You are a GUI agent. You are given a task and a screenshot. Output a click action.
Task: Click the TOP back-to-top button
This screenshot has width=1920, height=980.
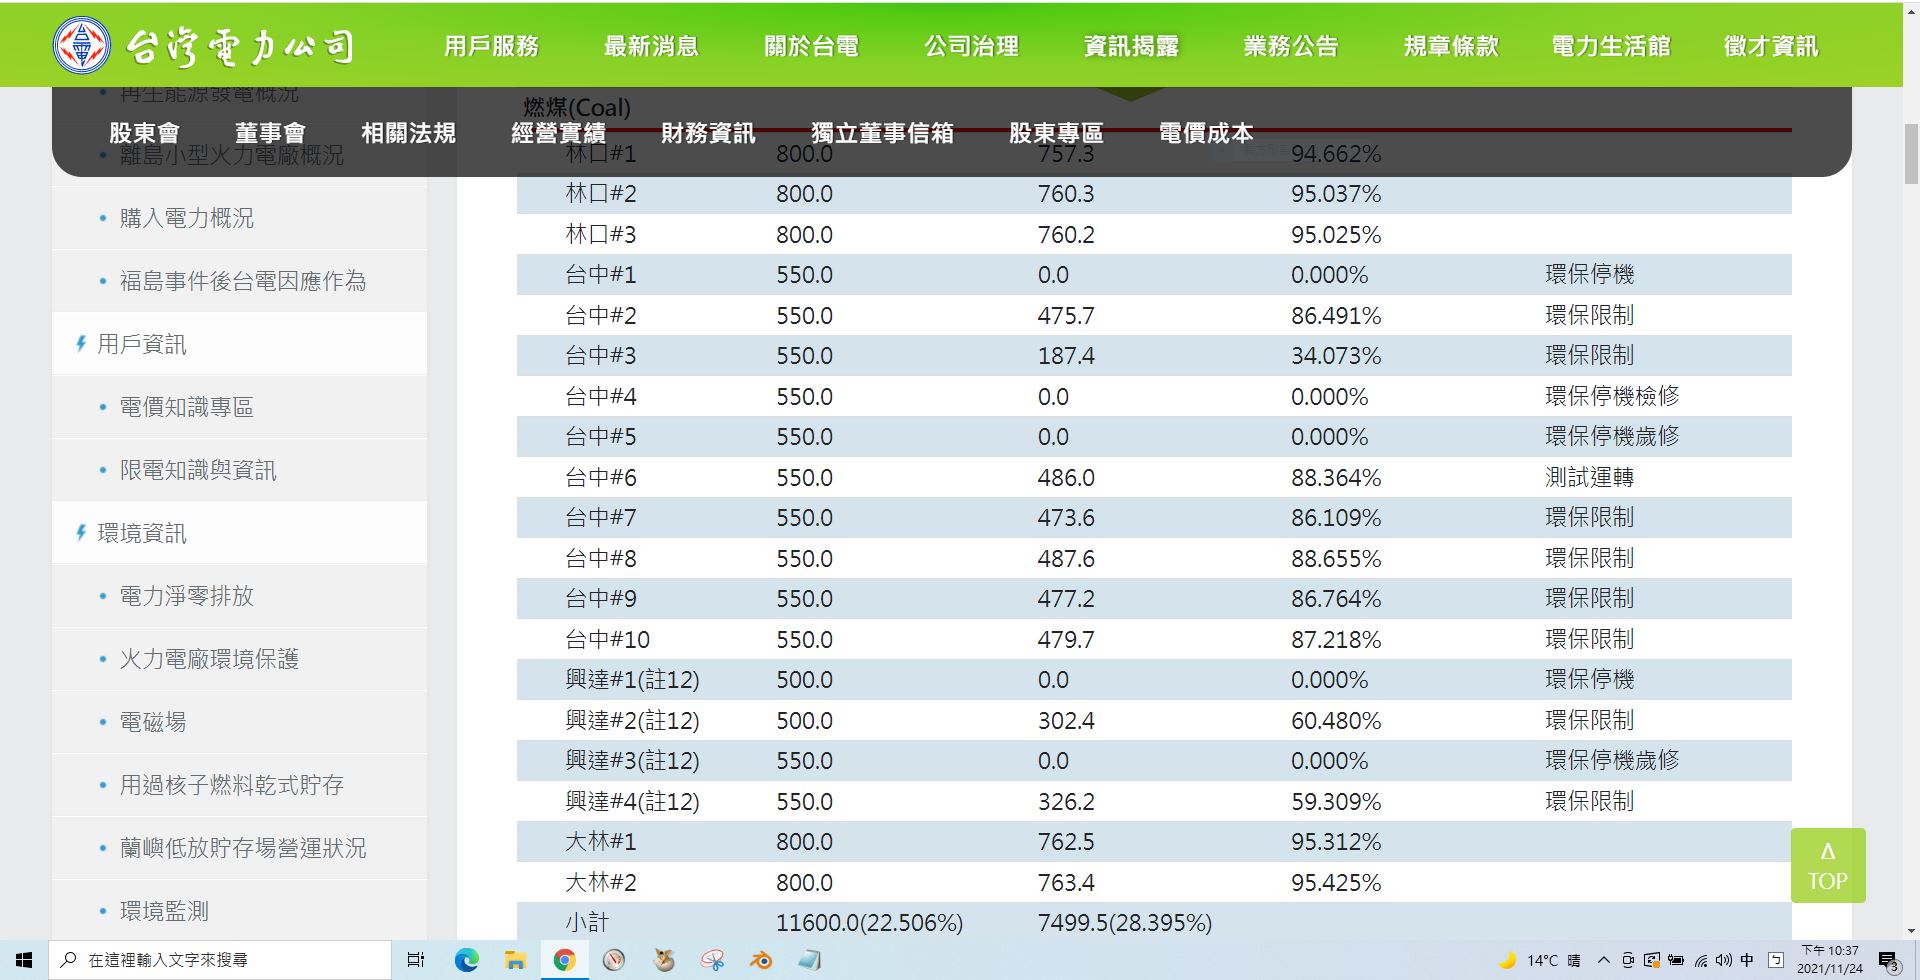pyautogui.click(x=1828, y=866)
